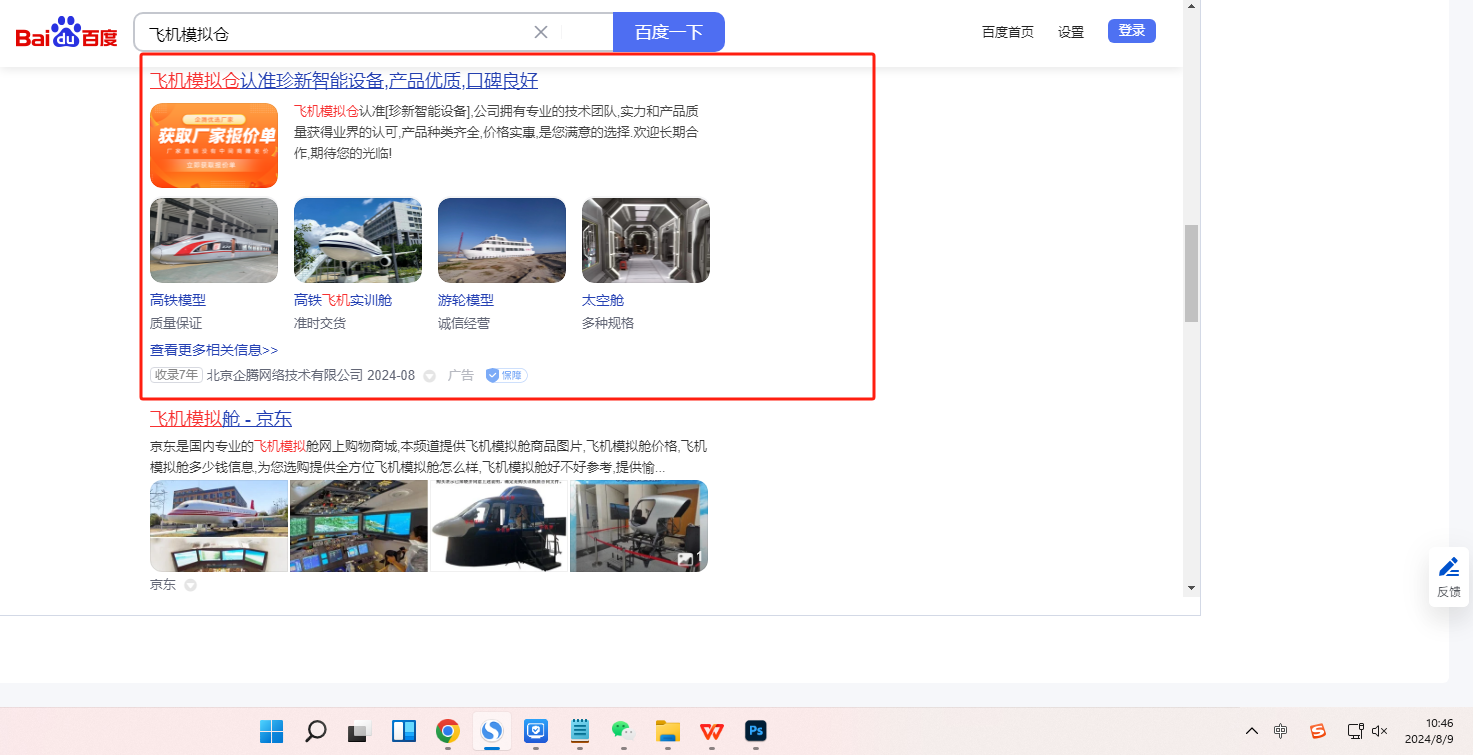Click the 登录 login button
The image size is (1473, 755).
(1132, 31)
